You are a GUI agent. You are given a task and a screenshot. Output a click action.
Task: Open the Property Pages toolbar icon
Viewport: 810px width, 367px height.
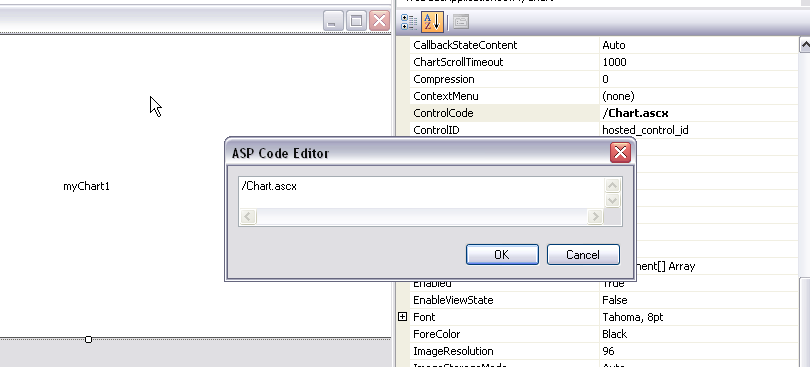click(461, 22)
